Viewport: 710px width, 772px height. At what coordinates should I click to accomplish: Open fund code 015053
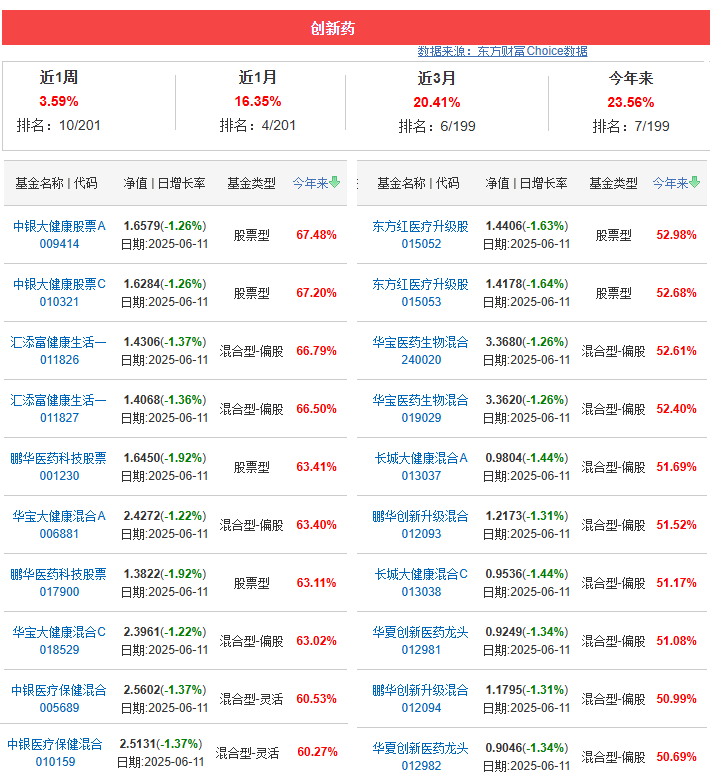pos(421,302)
